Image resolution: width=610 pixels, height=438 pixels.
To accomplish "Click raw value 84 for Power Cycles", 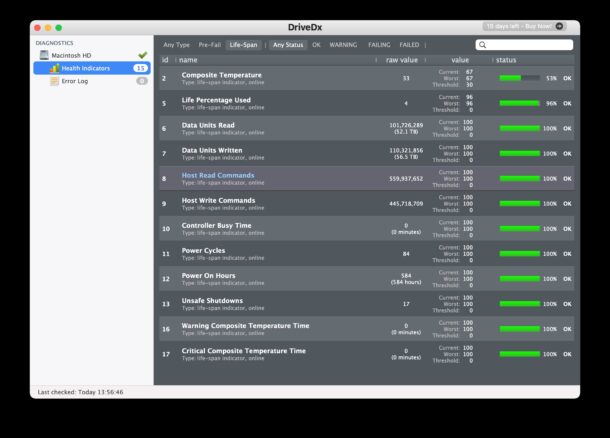I will 406,254.
